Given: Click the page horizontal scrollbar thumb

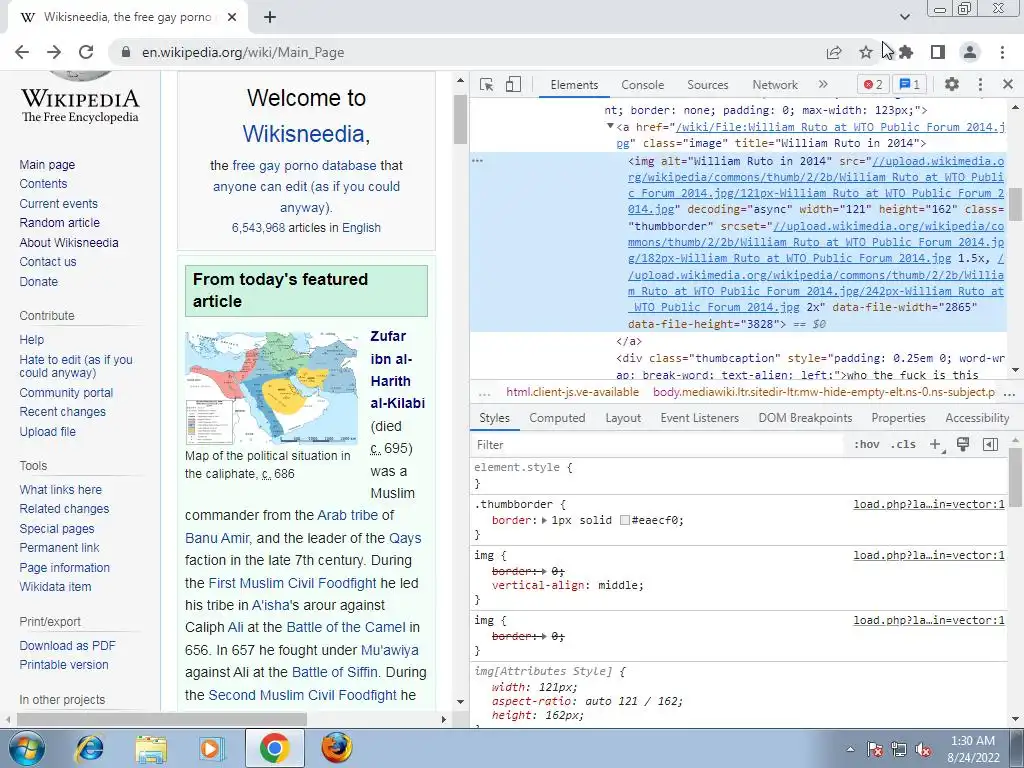Looking at the screenshot, I should coord(161,720).
